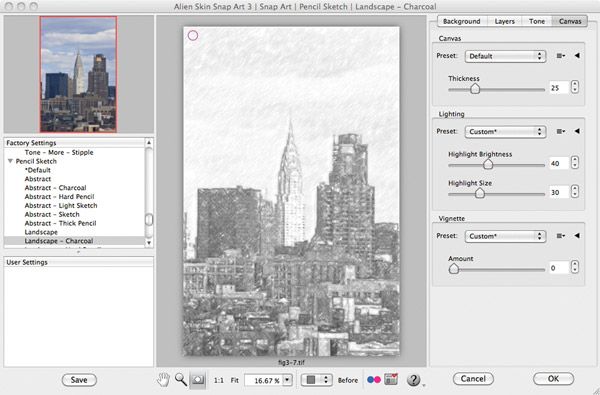Open Canvas preset options menu icon

click(561, 56)
